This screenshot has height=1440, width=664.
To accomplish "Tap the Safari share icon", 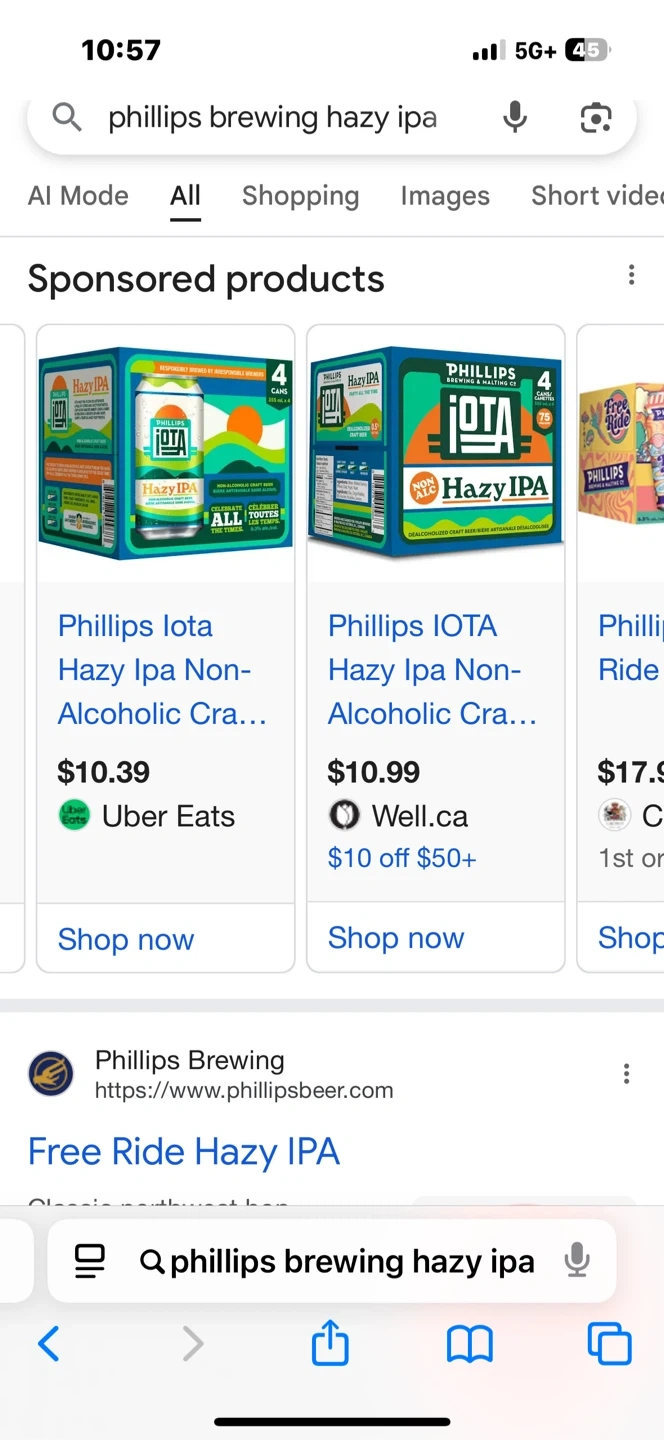I will [330, 1344].
